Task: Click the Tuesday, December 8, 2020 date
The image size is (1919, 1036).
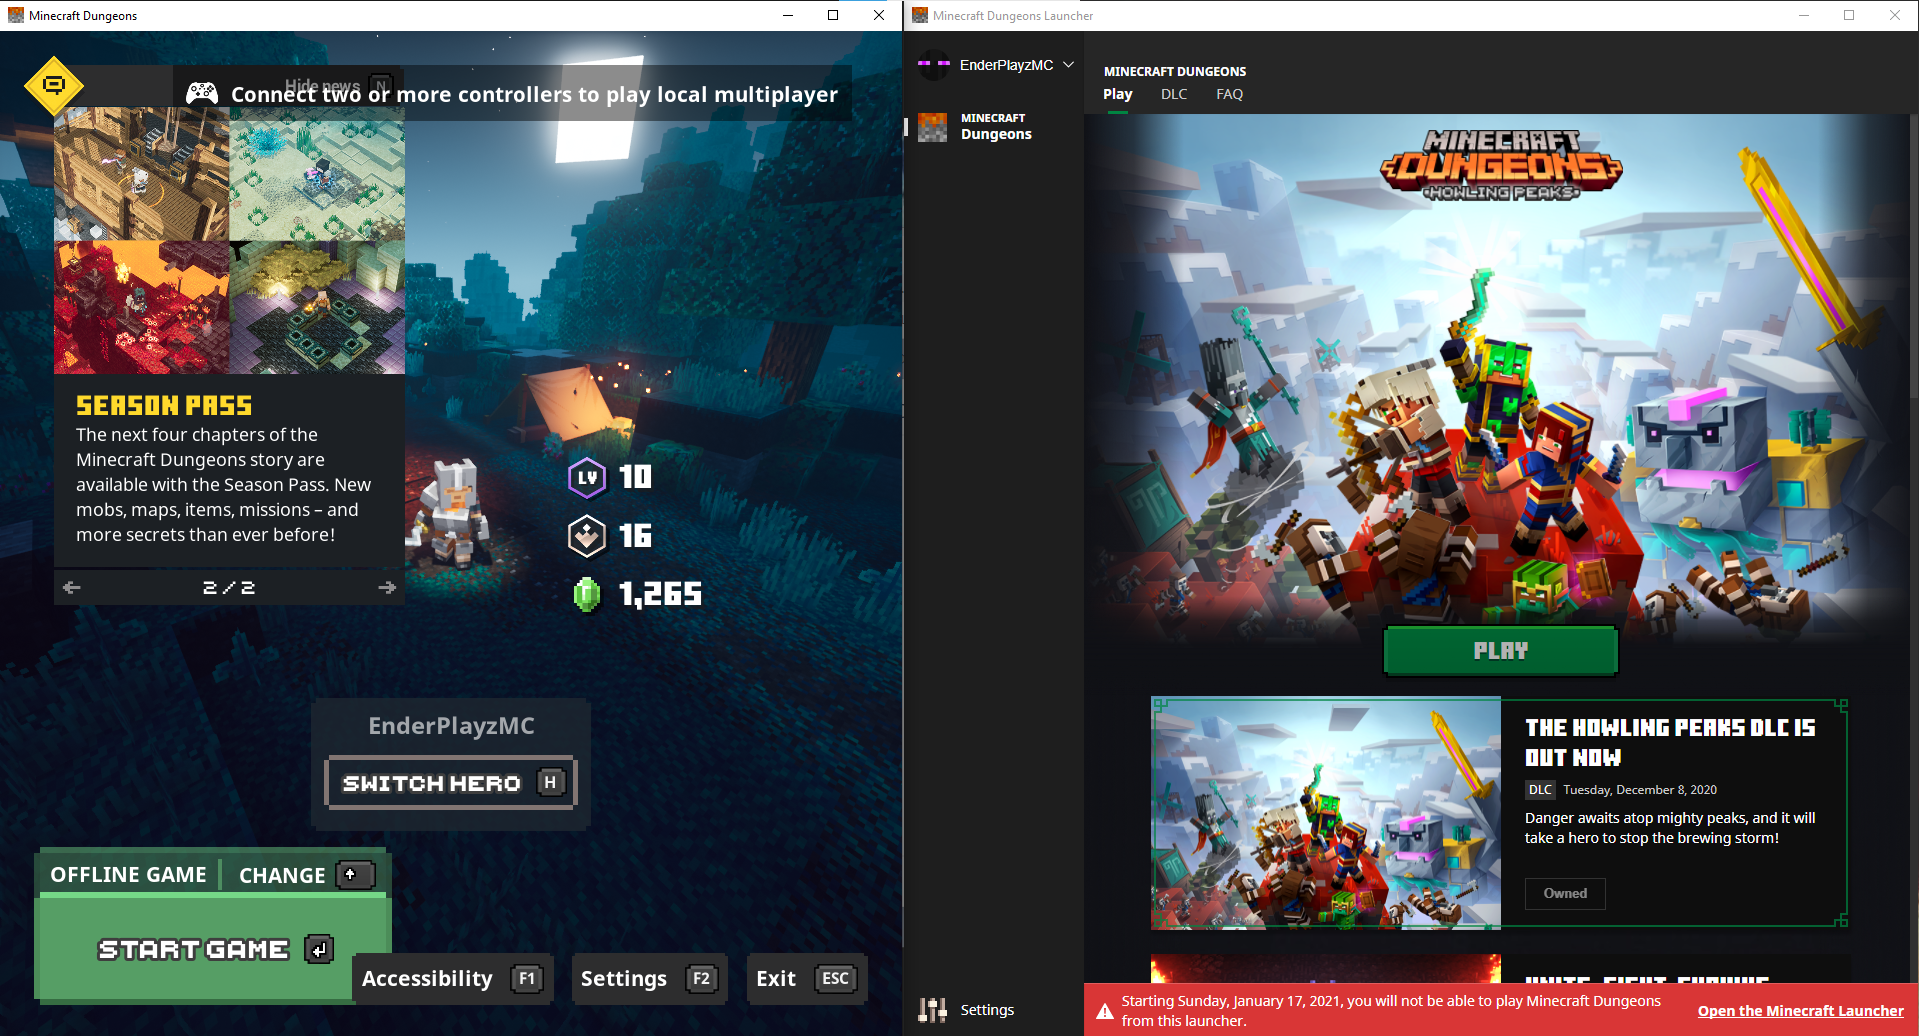Action: tap(1640, 790)
